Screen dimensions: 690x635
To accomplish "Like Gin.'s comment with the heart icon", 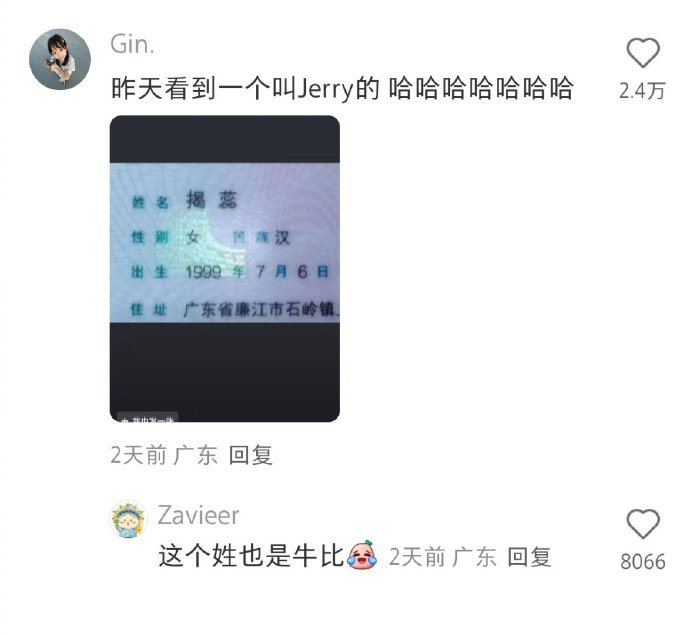I will pyautogui.click(x=642, y=53).
